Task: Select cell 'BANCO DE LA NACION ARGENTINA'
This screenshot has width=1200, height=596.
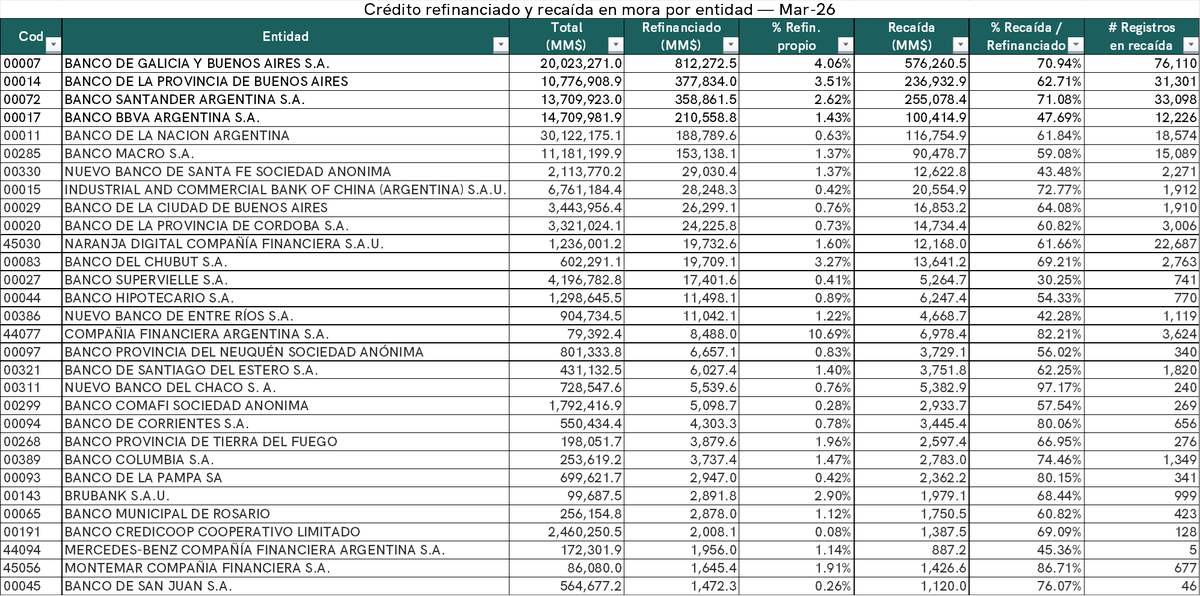Action: point(286,135)
